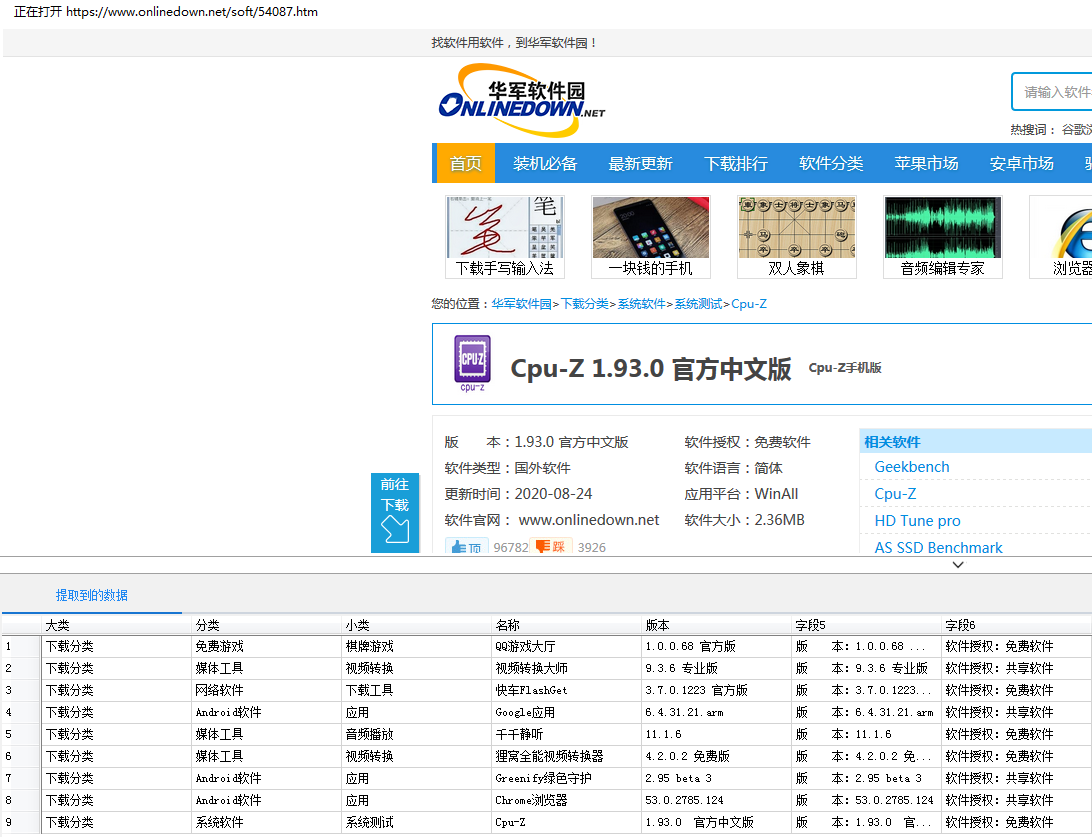Select the Chrome浏览器 cell
1092x837 pixels.
567,800
